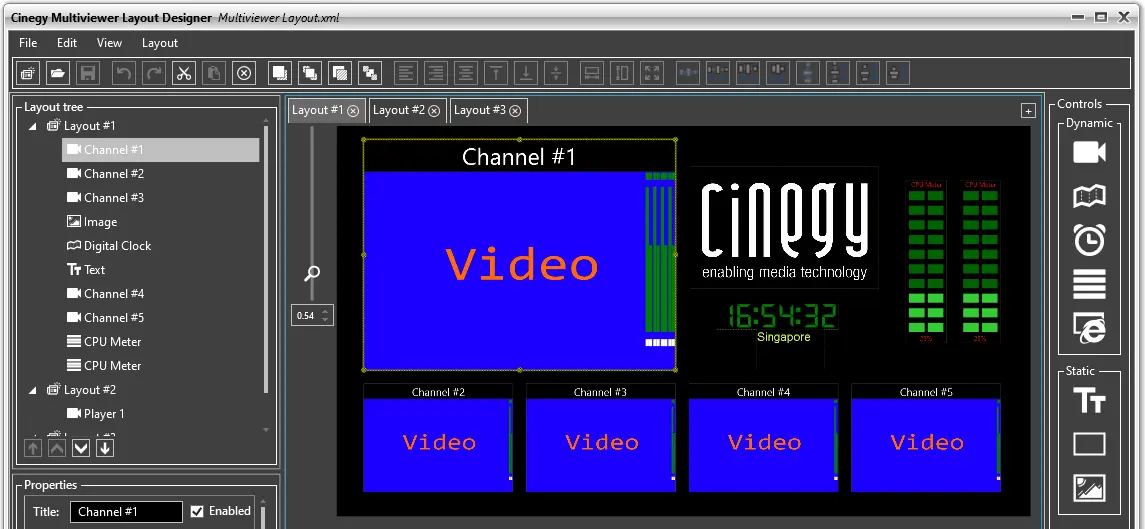
Task: Open the Edit menu
Action: click(x=67, y=42)
